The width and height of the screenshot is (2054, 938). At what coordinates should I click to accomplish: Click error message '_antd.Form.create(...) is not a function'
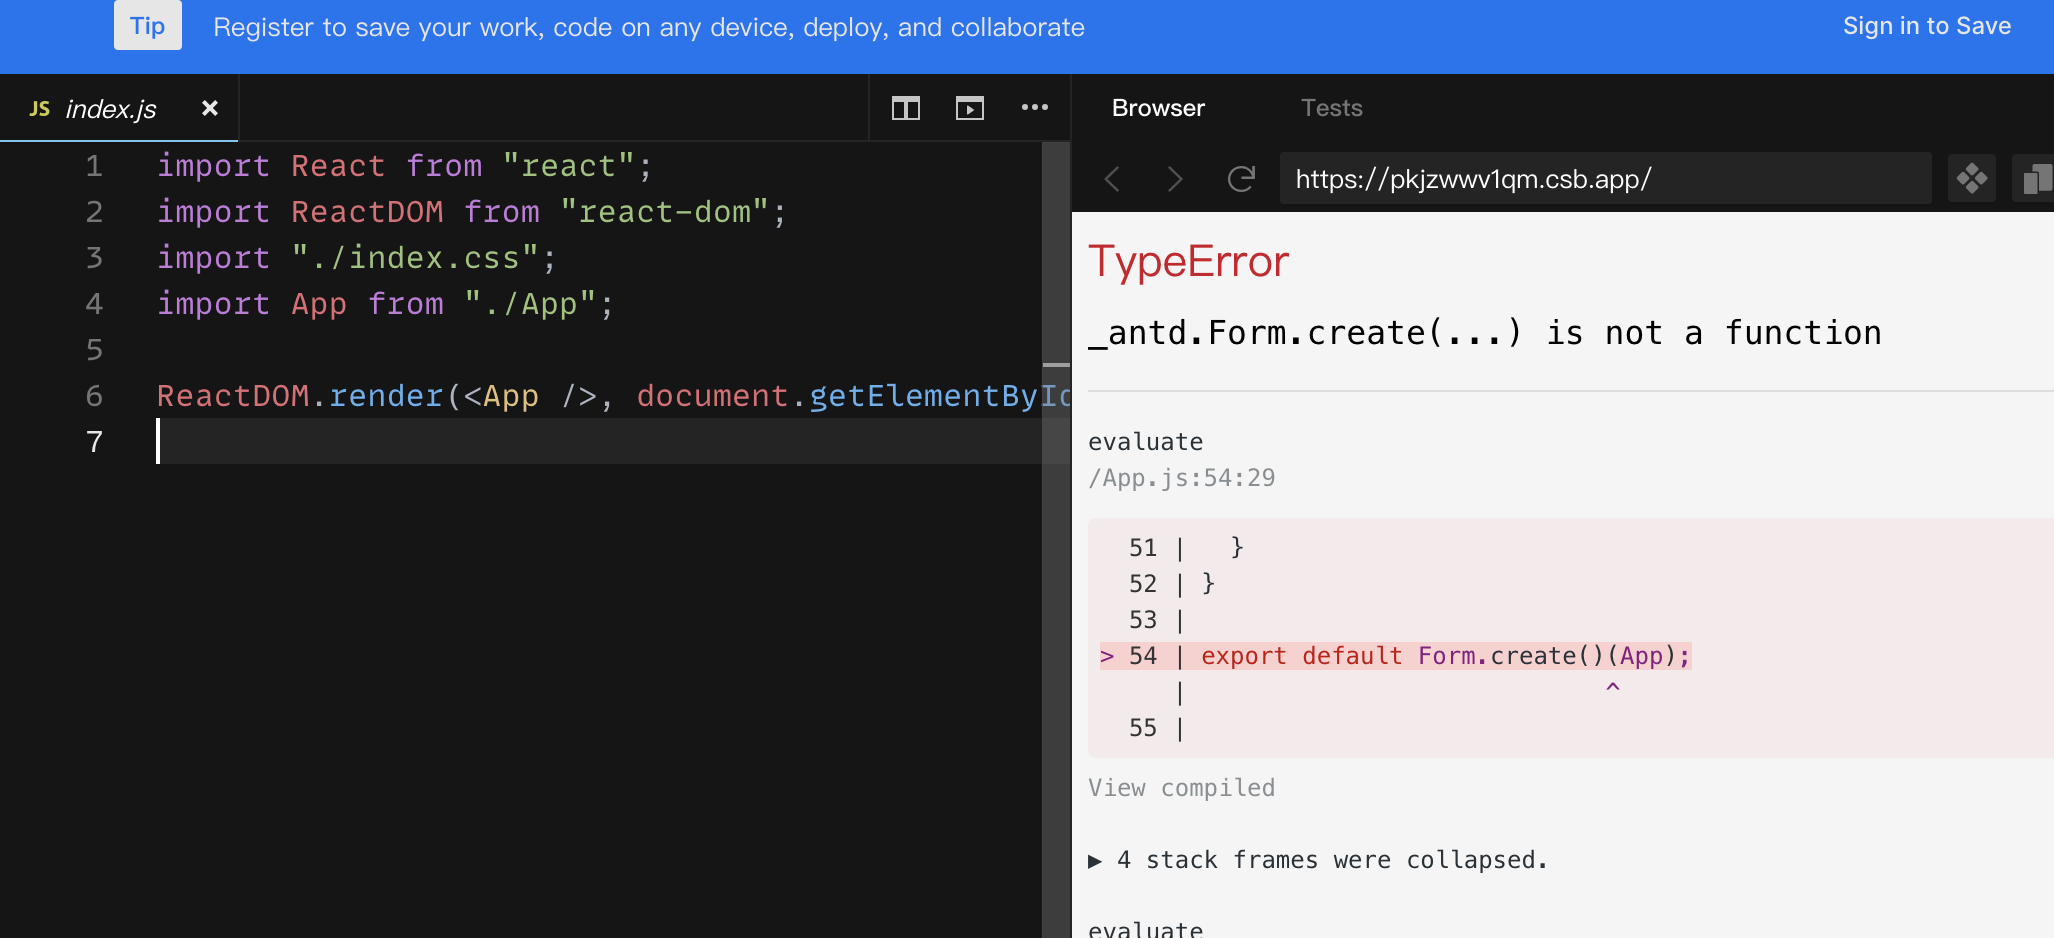1485,333
